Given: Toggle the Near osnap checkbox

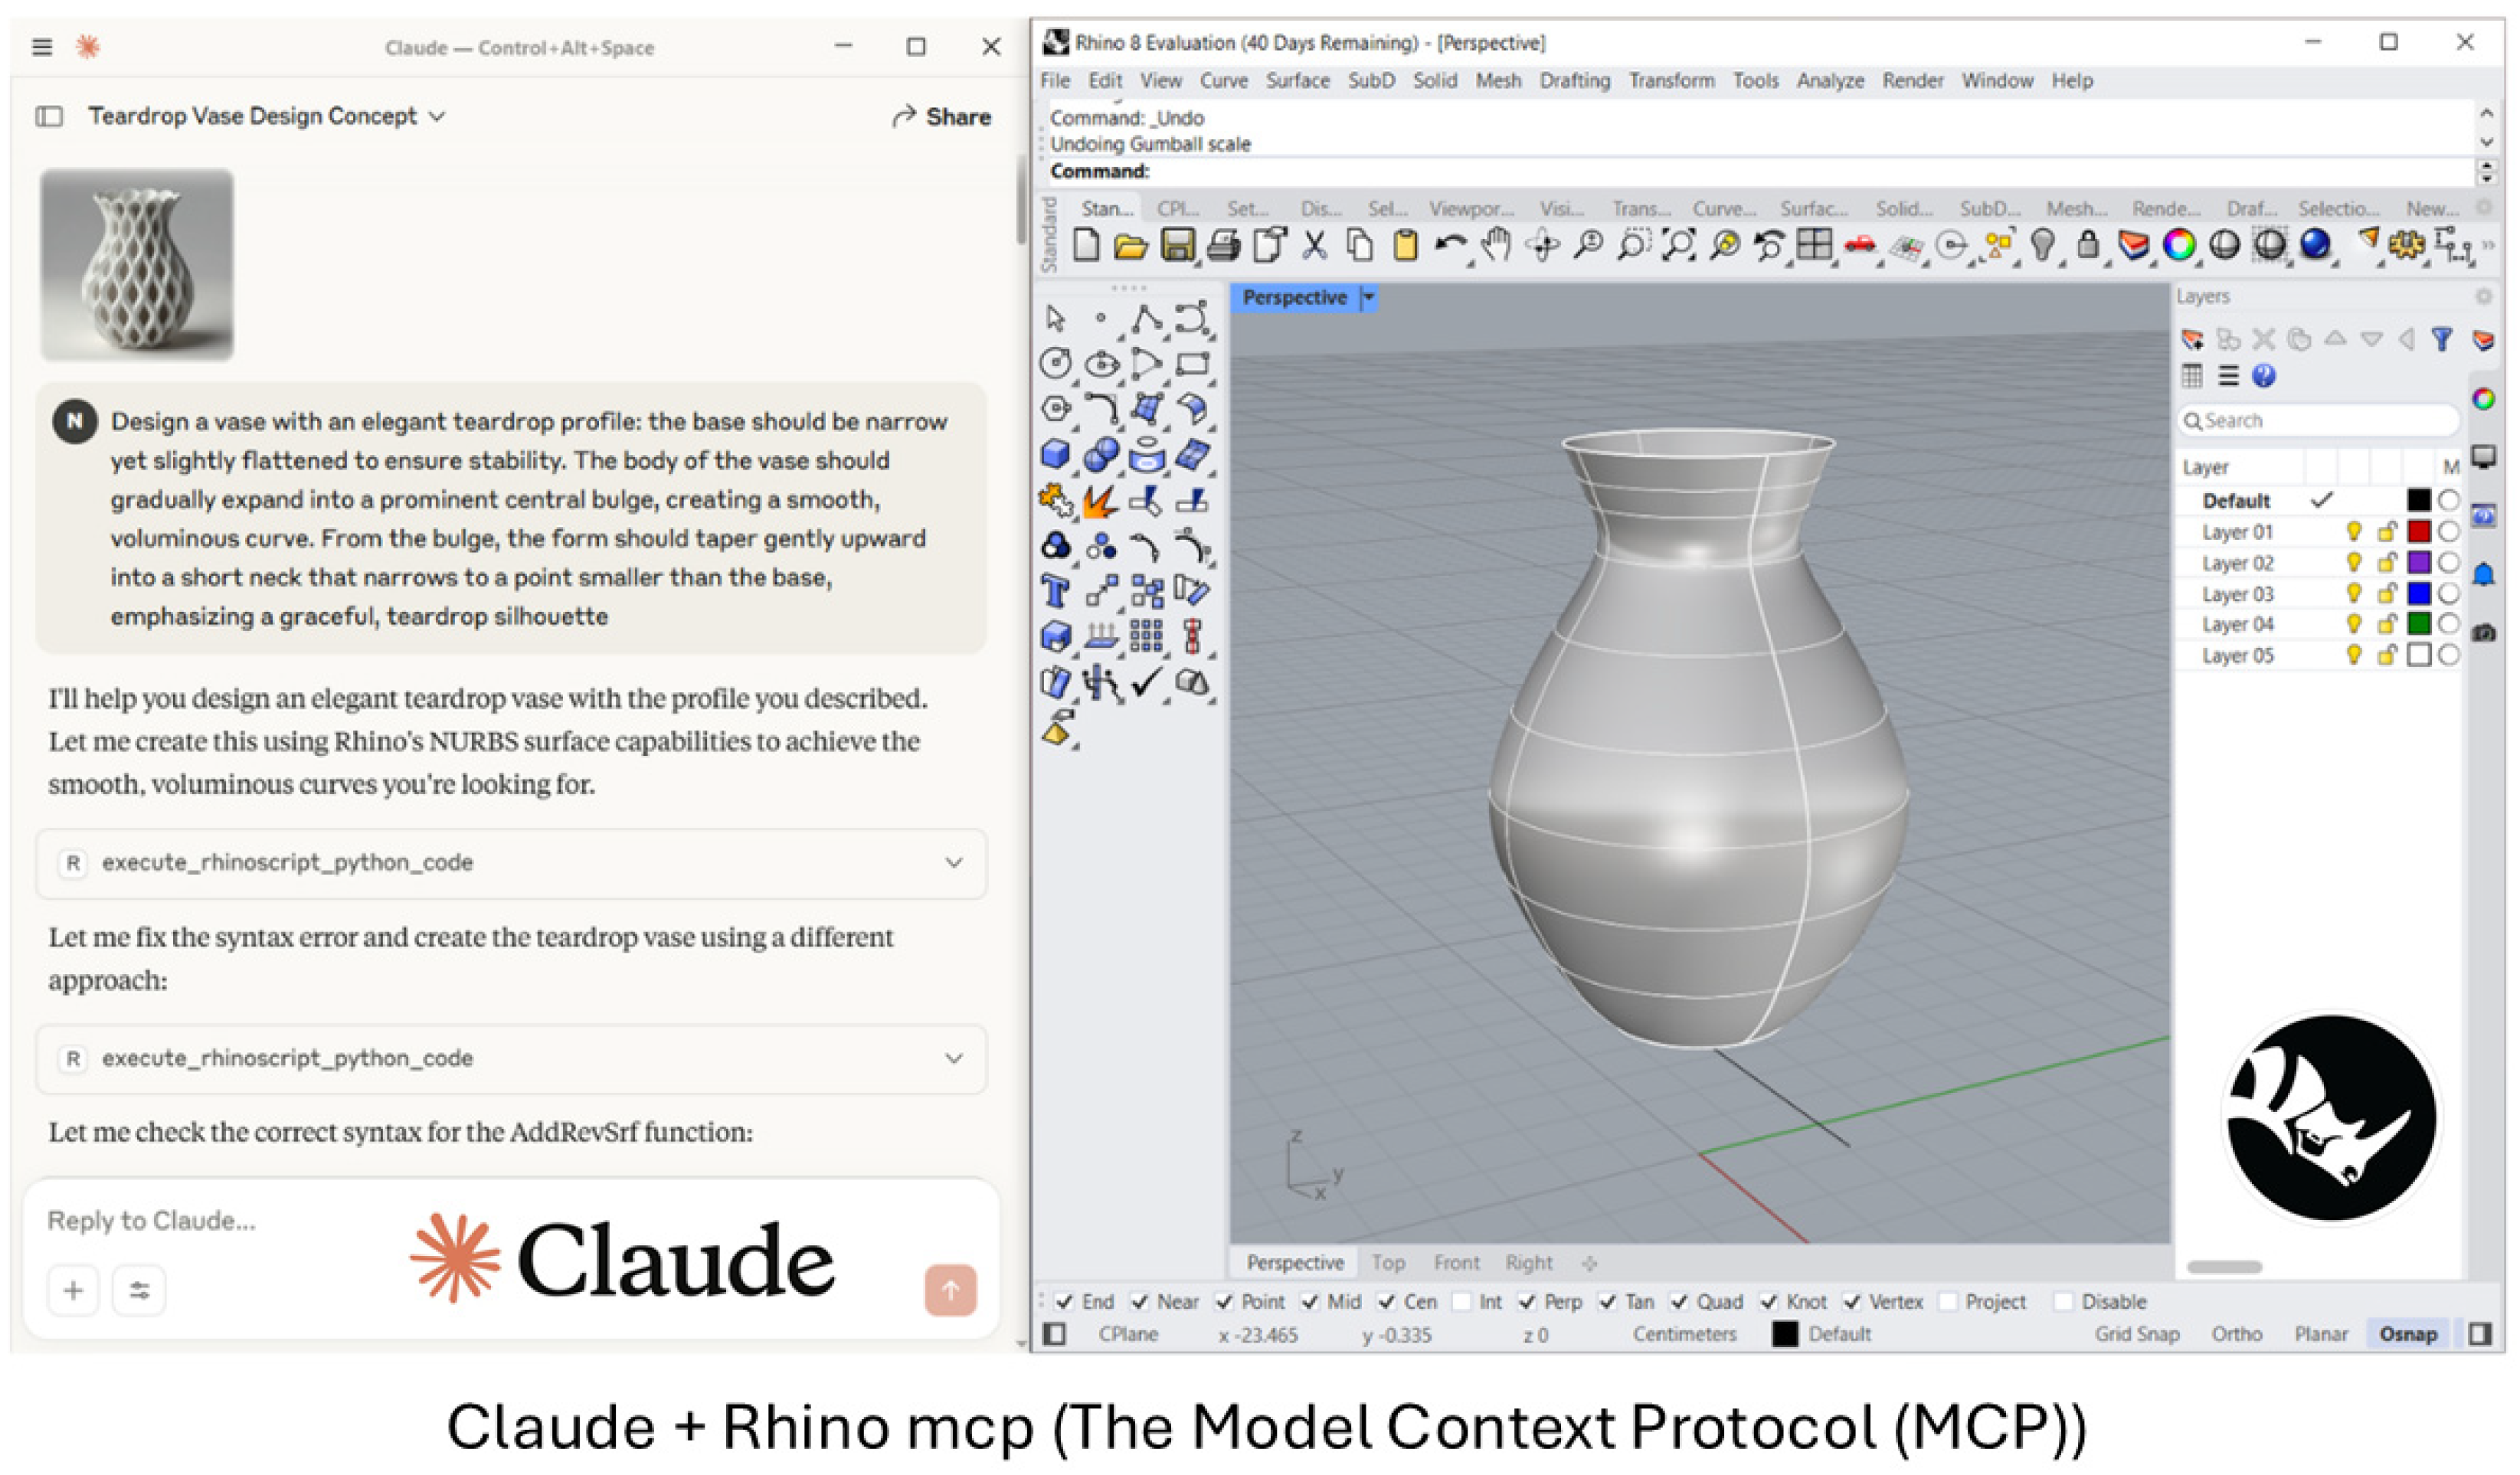Looking at the screenshot, I should (x=1139, y=1301).
